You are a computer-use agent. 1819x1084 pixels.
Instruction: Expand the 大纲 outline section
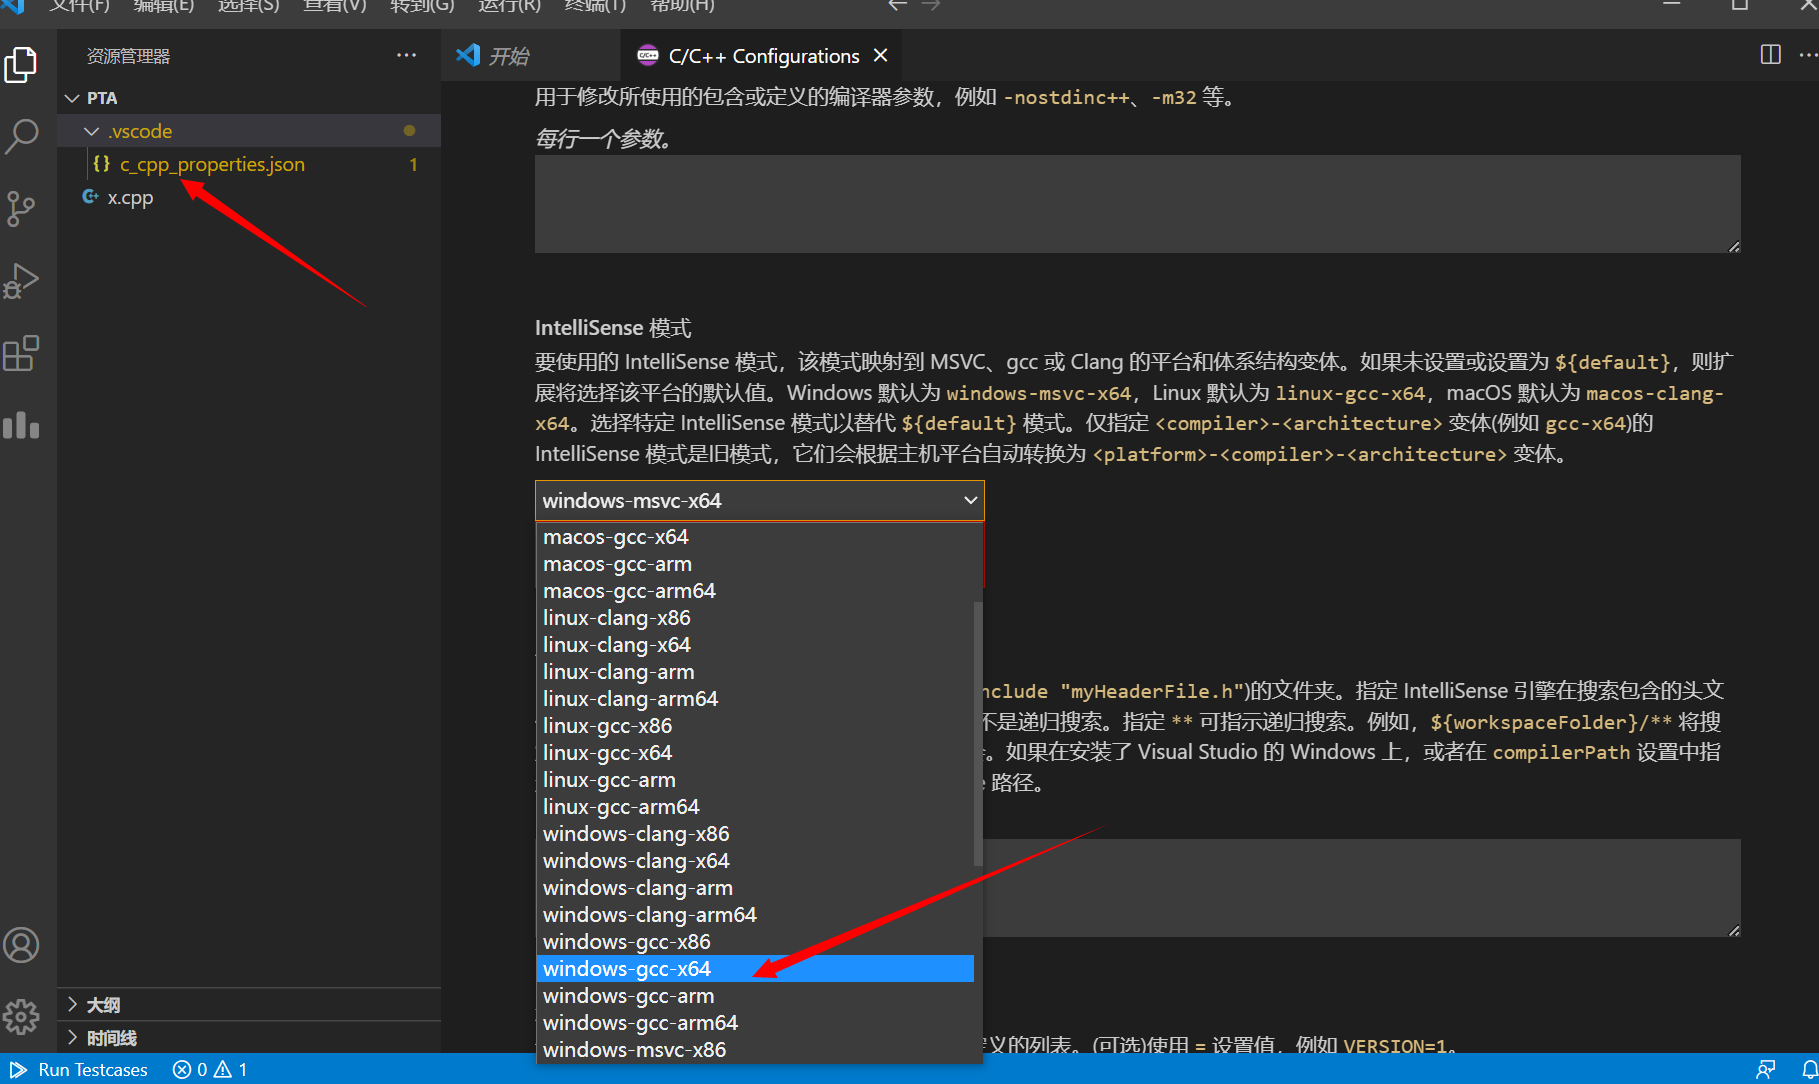[x=249, y=1004]
